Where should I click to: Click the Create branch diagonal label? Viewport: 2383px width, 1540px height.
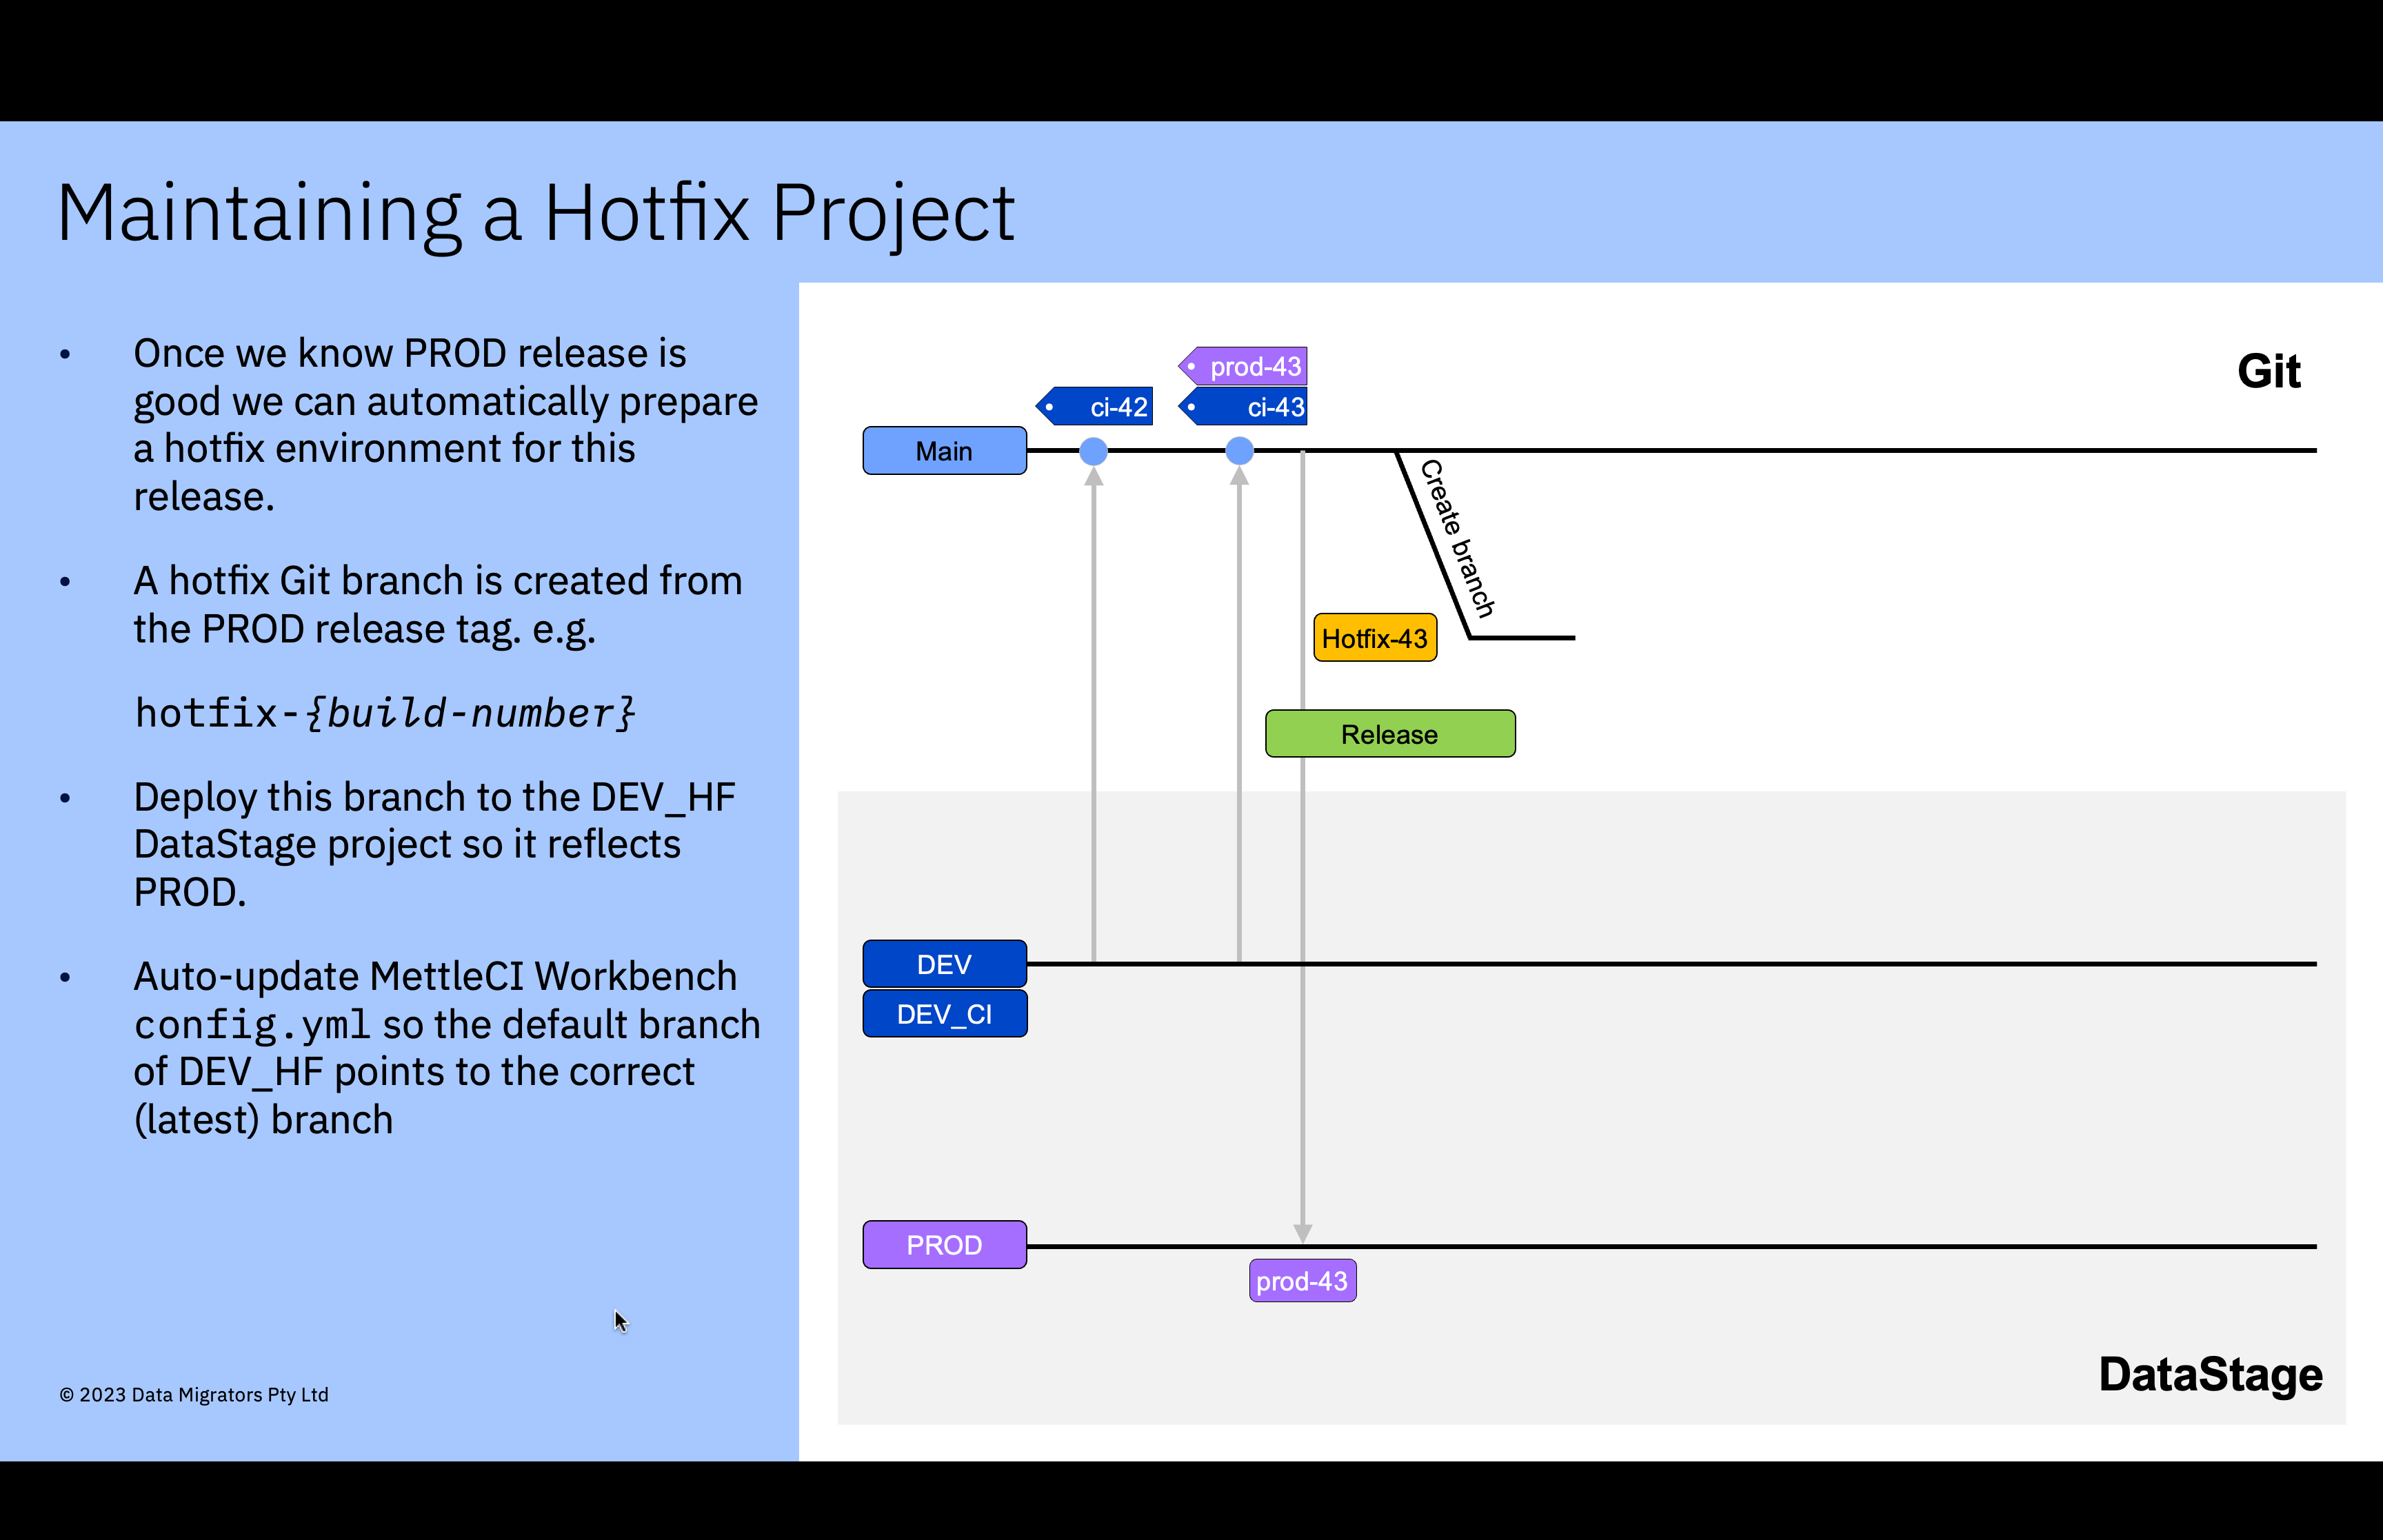(x=1456, y=538)
